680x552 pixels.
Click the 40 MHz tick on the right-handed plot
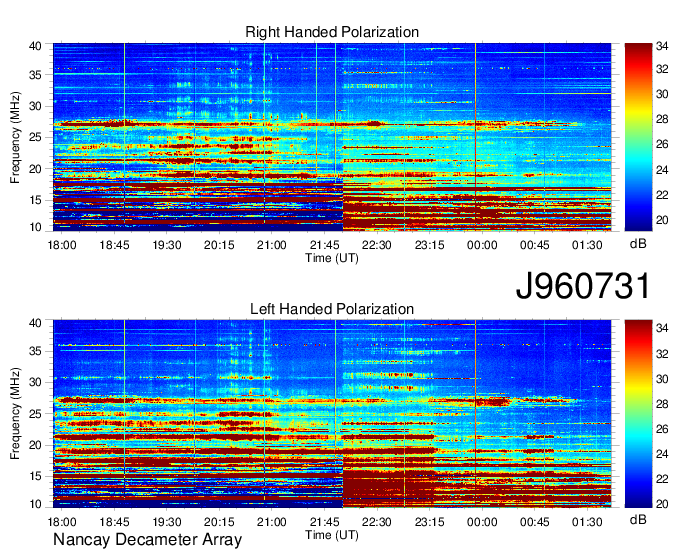click(35, 46)
